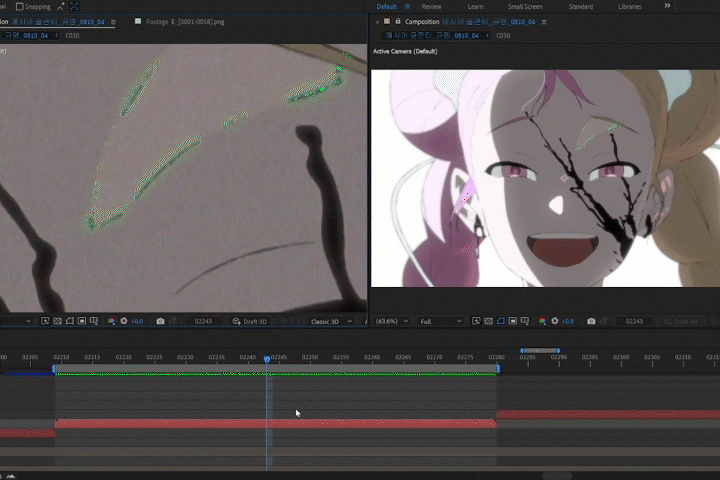Select the Footage E_[0001-0058].png tab

click(185, 22)
